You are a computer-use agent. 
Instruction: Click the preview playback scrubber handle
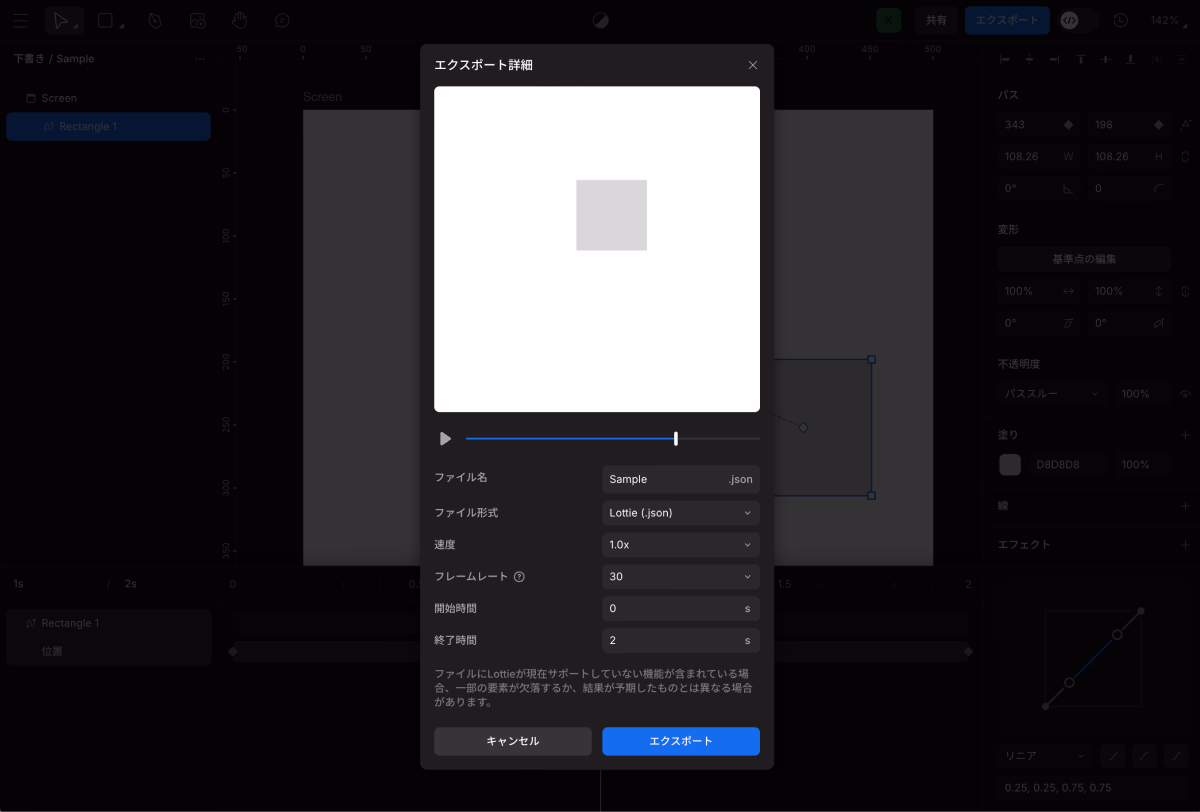coord(676,439)
